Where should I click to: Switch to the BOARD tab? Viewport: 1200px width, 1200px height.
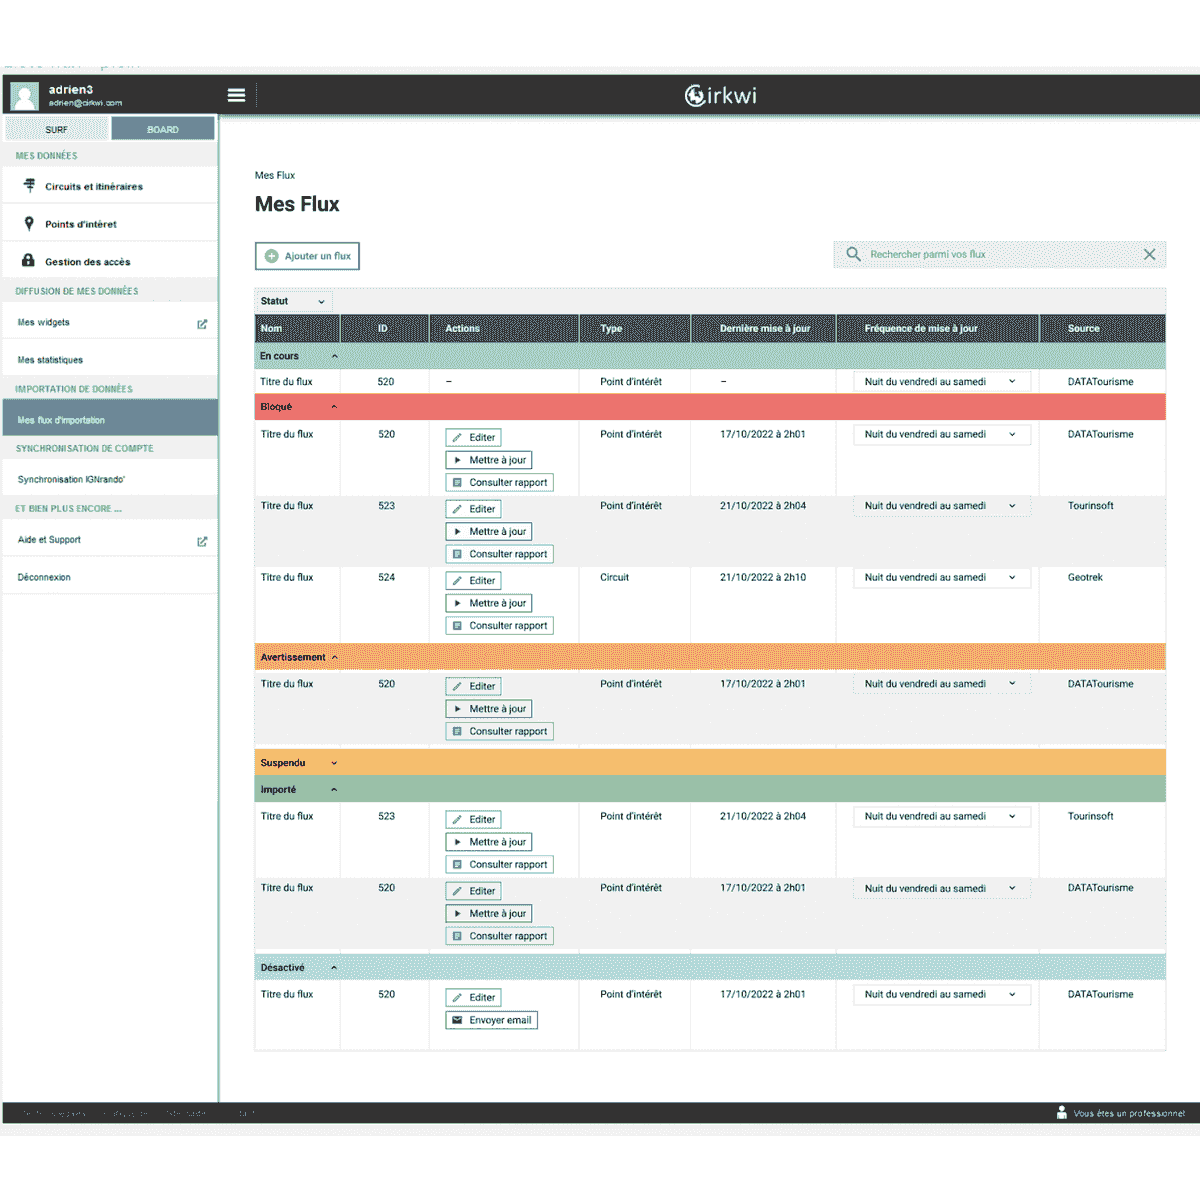(163, 129)
